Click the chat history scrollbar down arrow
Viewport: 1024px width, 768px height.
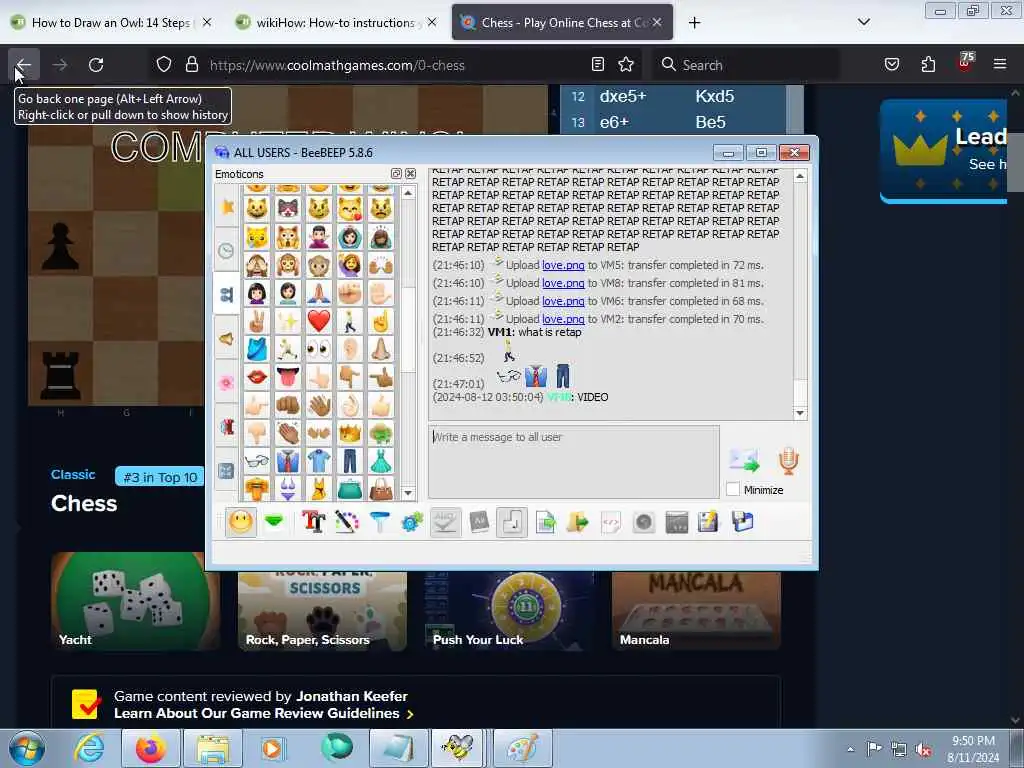click(x=800, y=413)
